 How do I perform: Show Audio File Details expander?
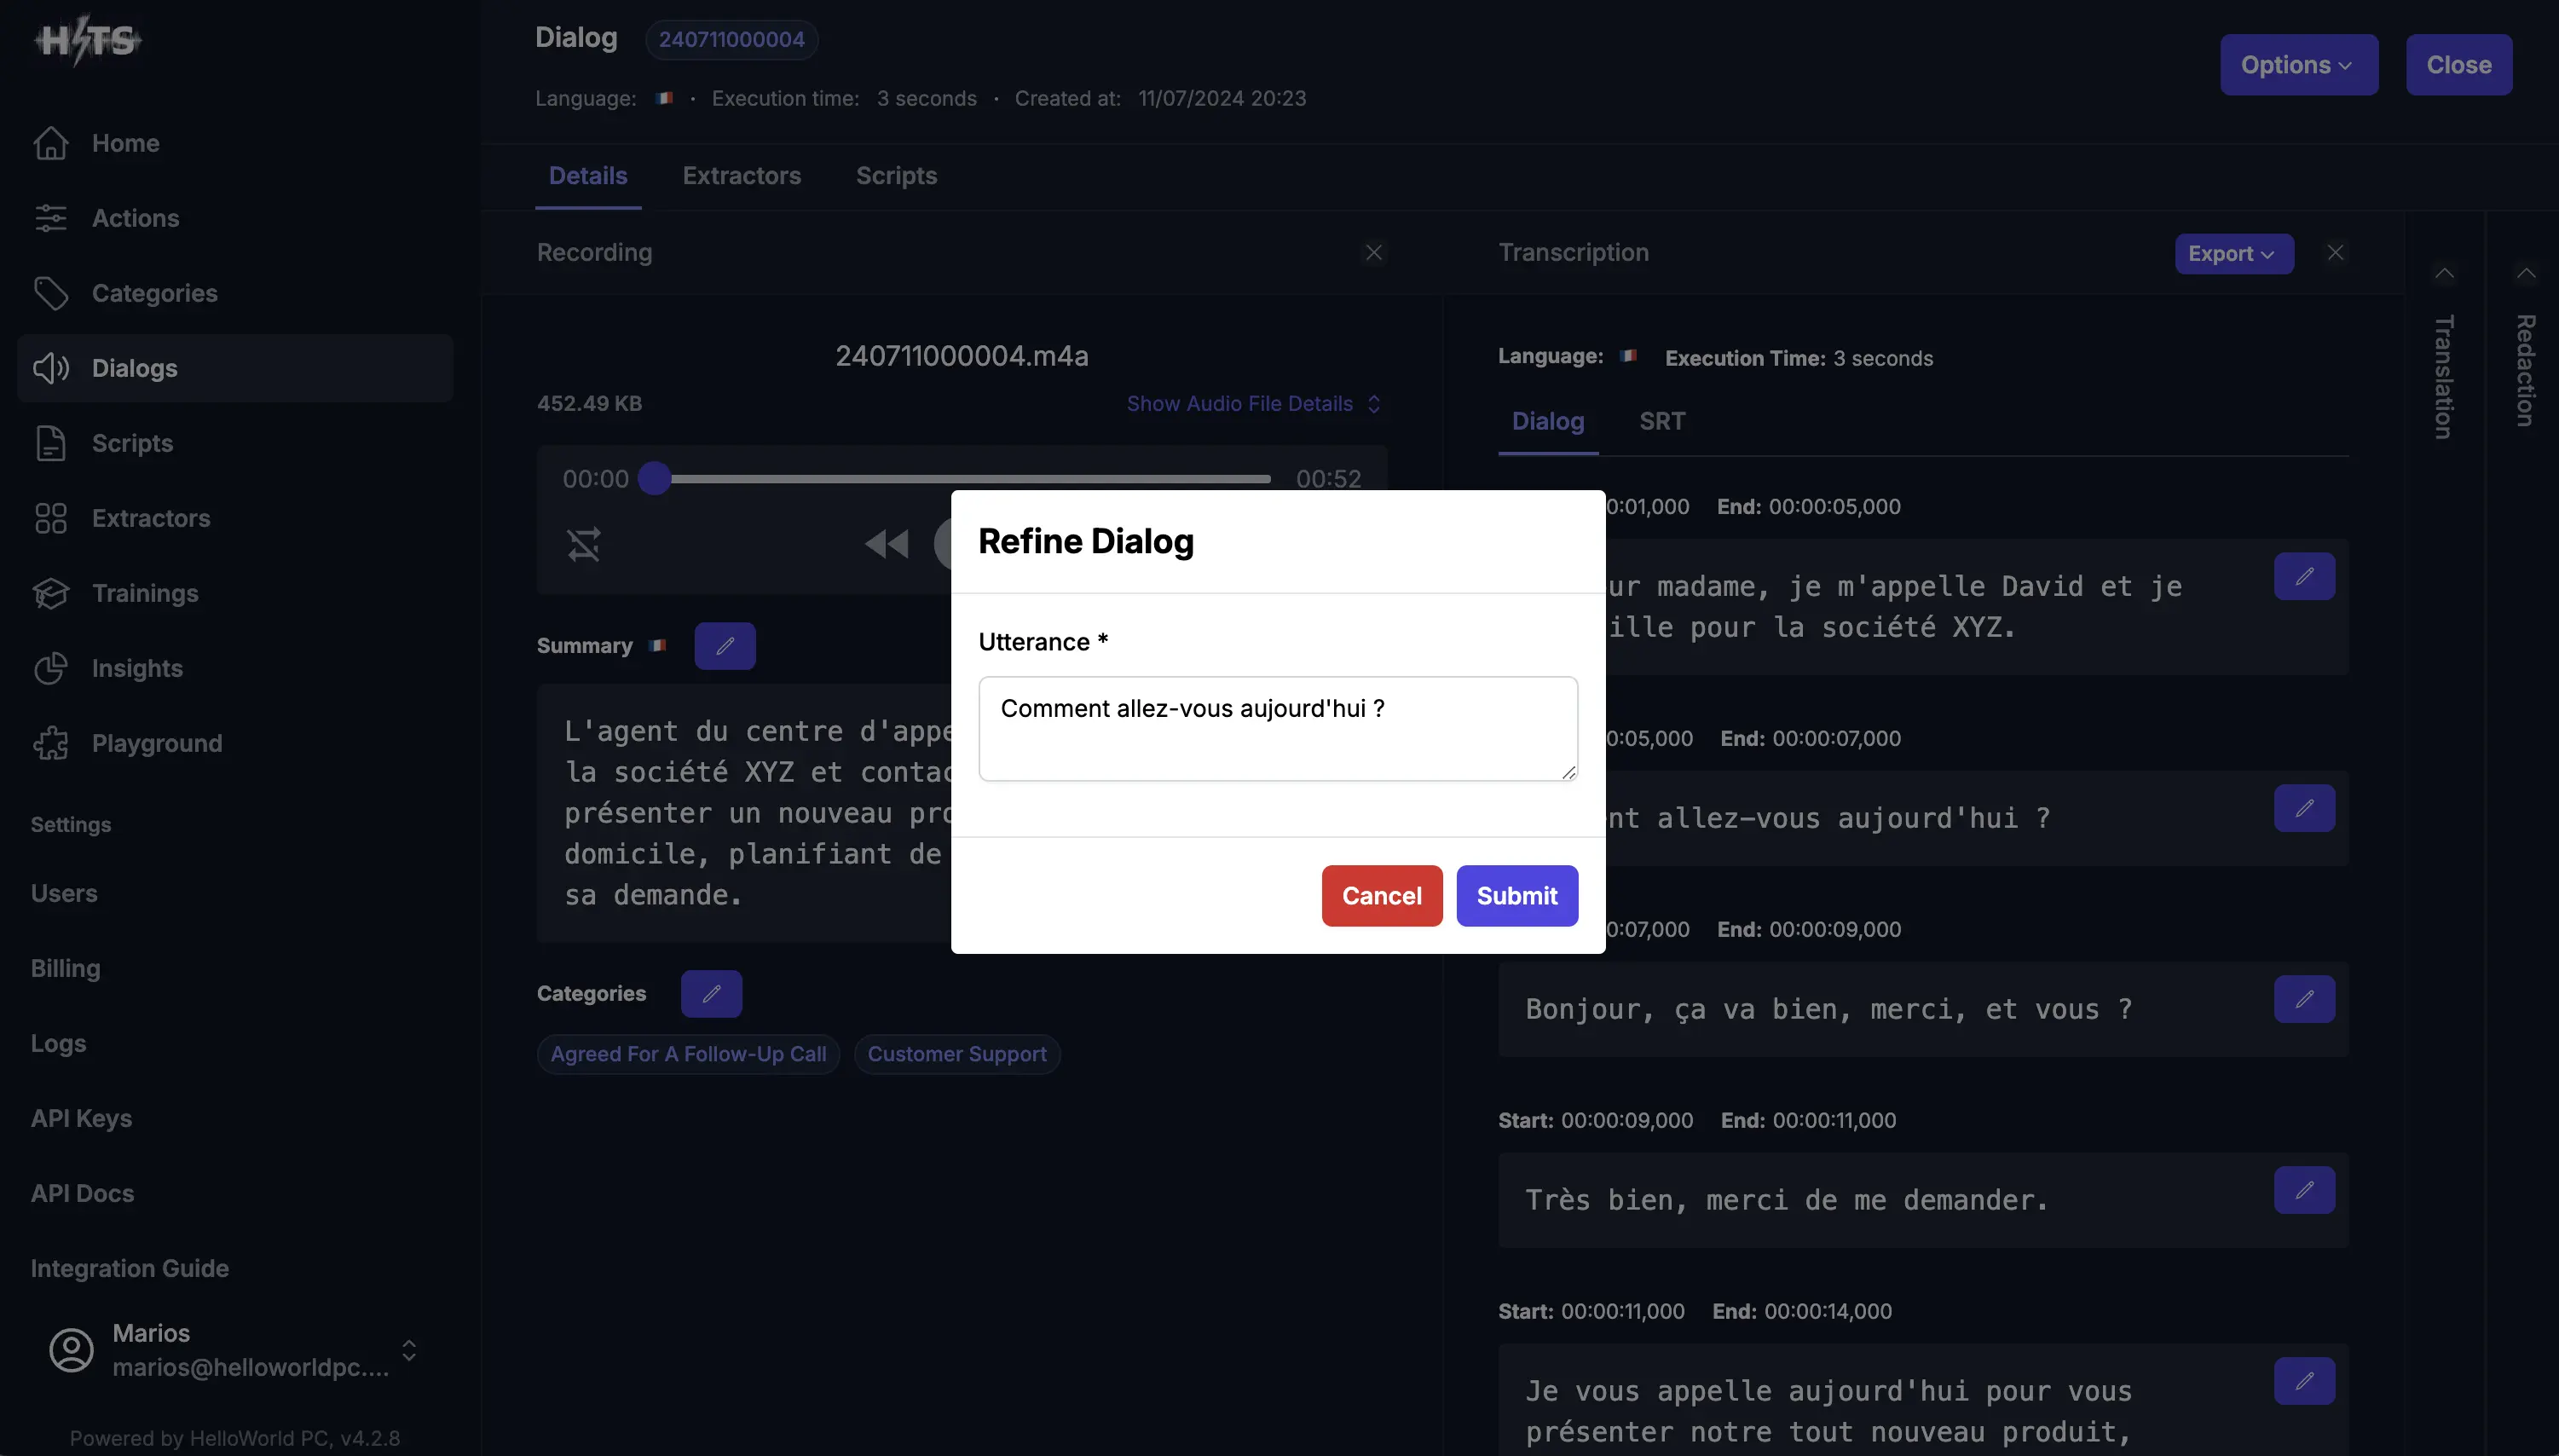1256,402
